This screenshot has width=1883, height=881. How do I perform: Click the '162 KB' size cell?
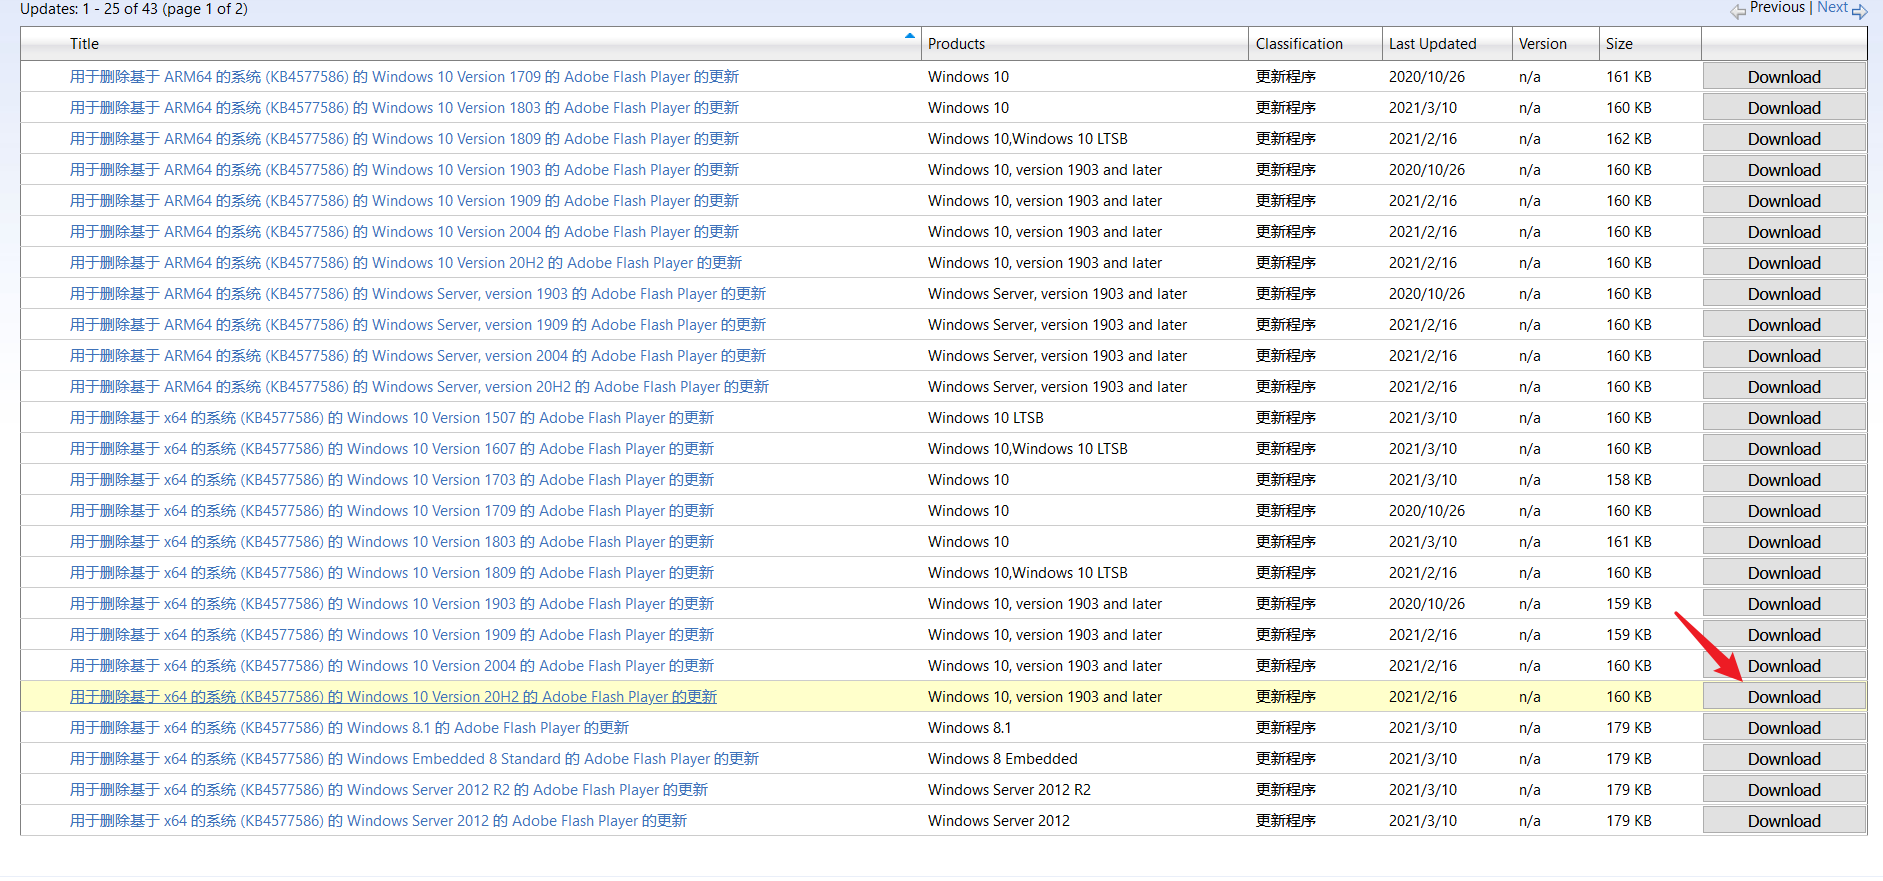point(1629,139)
